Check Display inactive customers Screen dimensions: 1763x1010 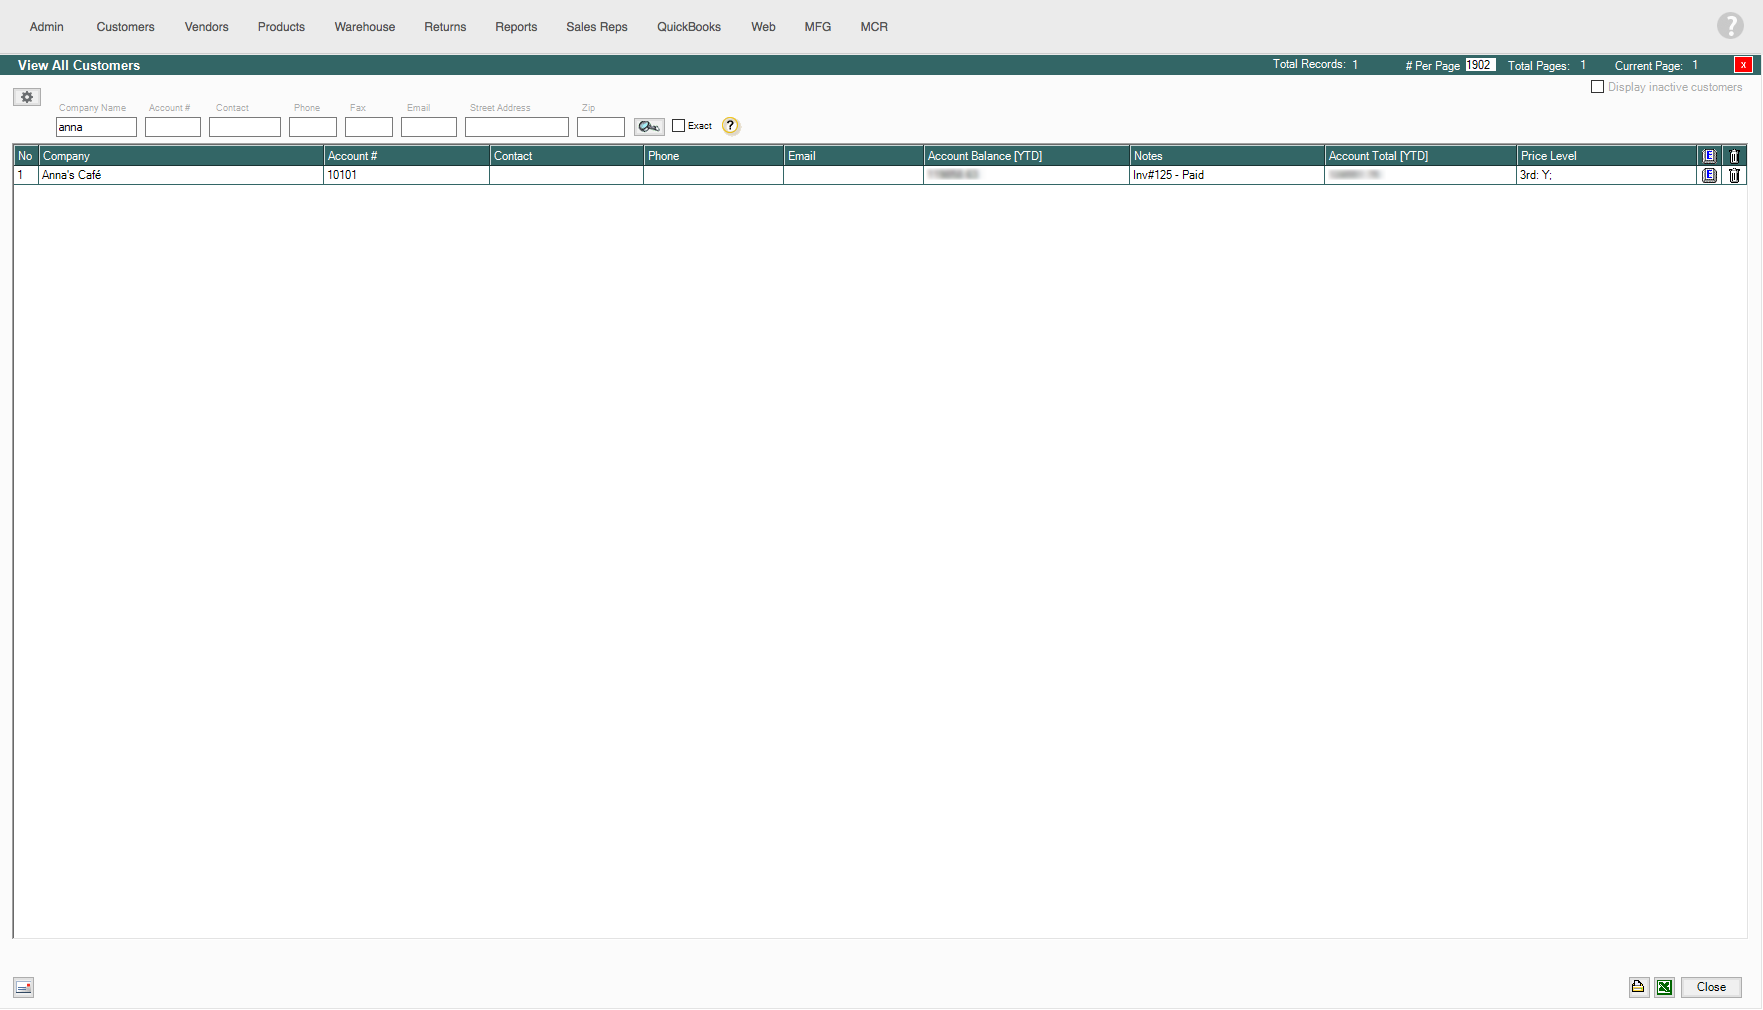(1597, 87)
